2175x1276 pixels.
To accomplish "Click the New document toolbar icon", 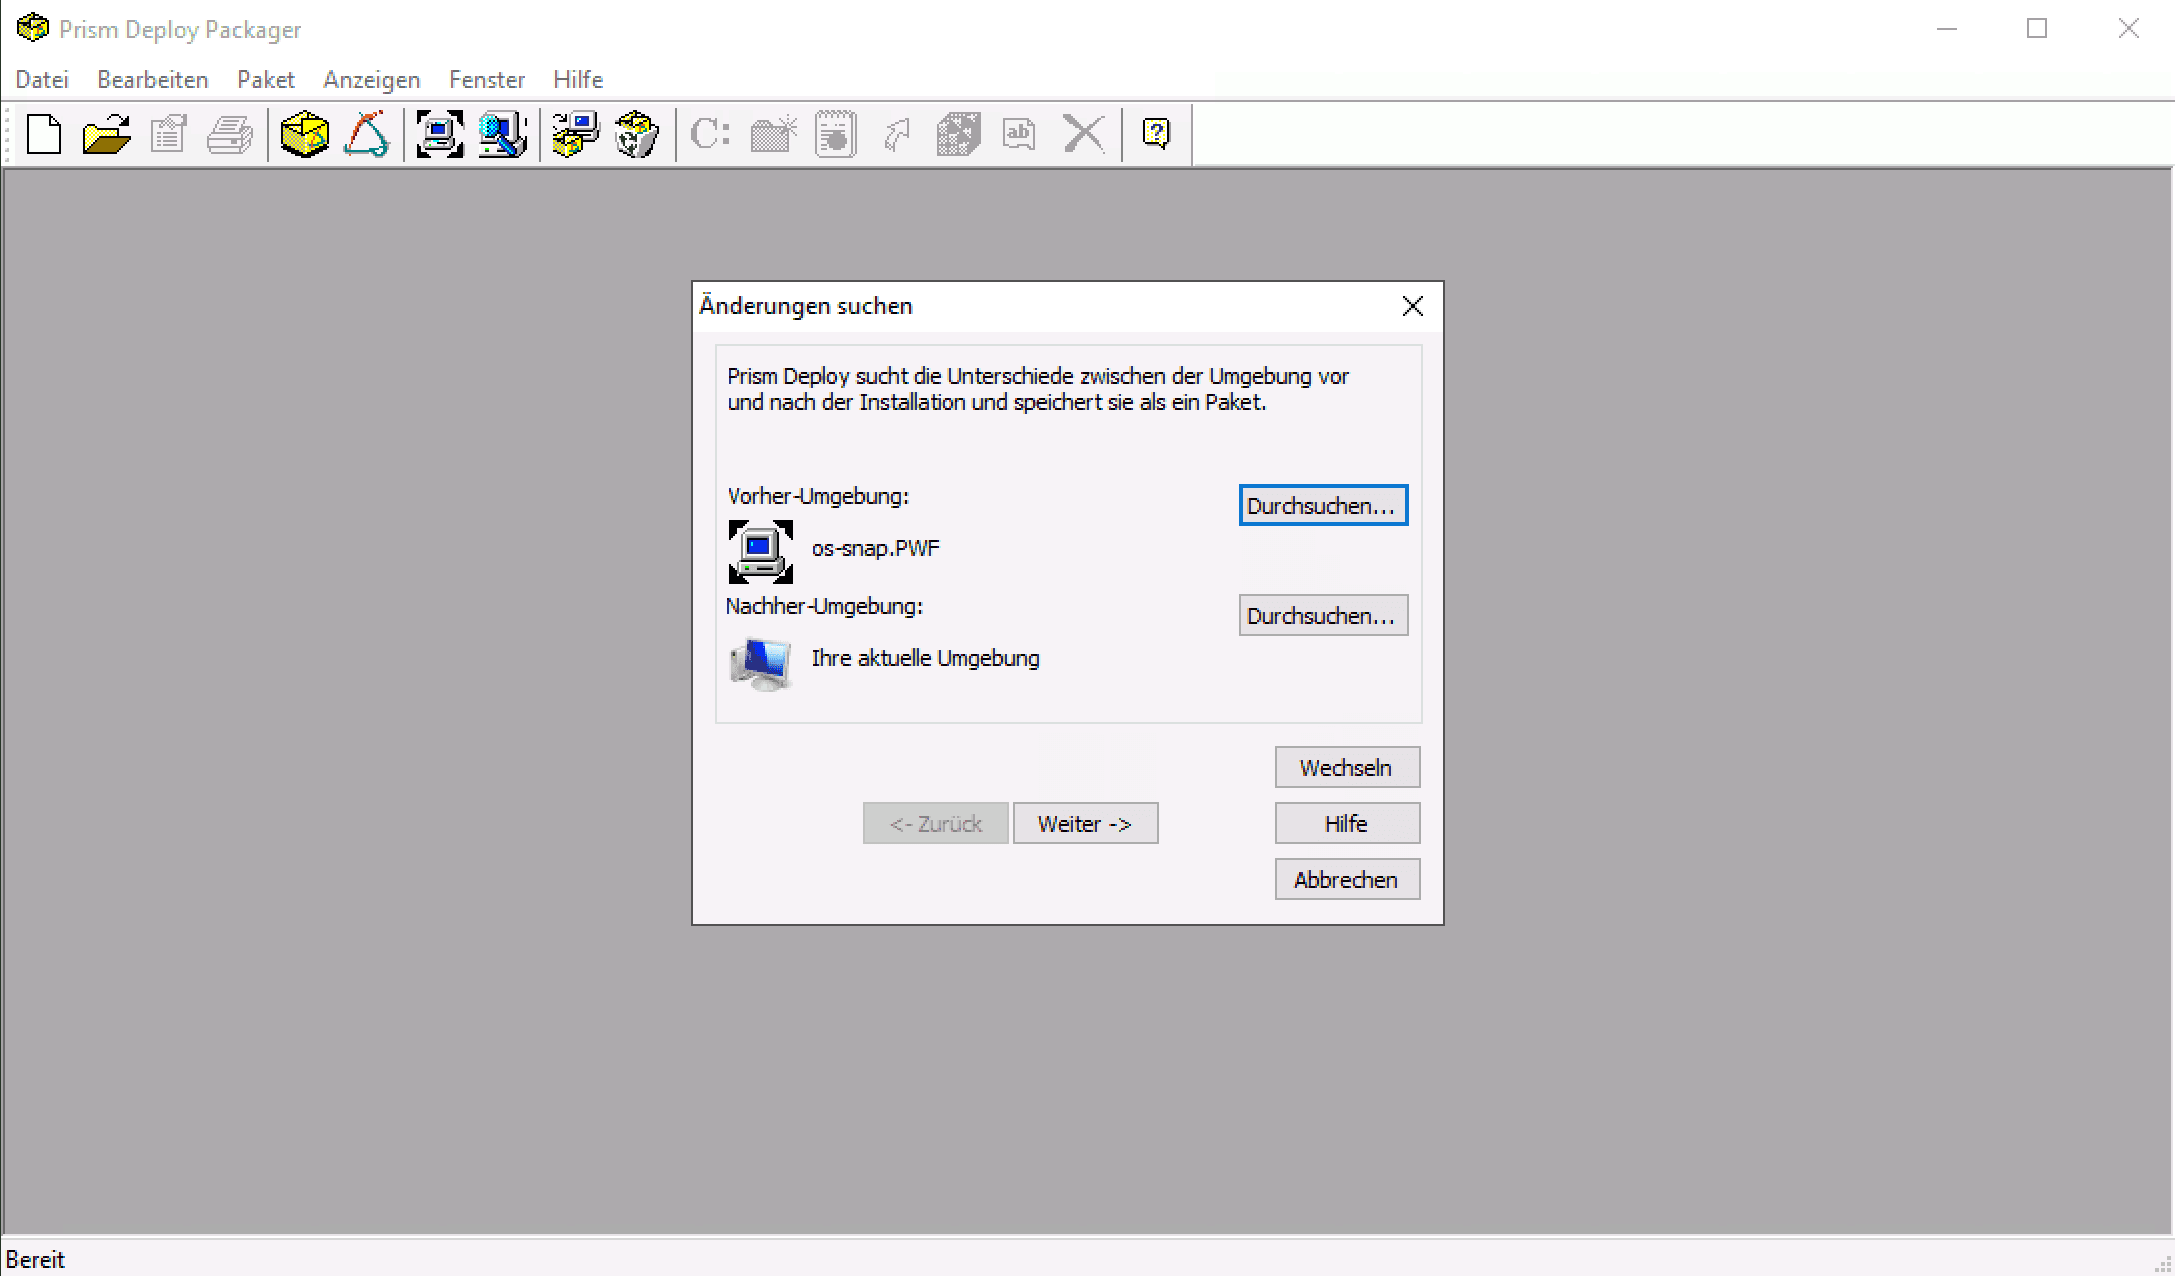I will (x=44, y=134).
